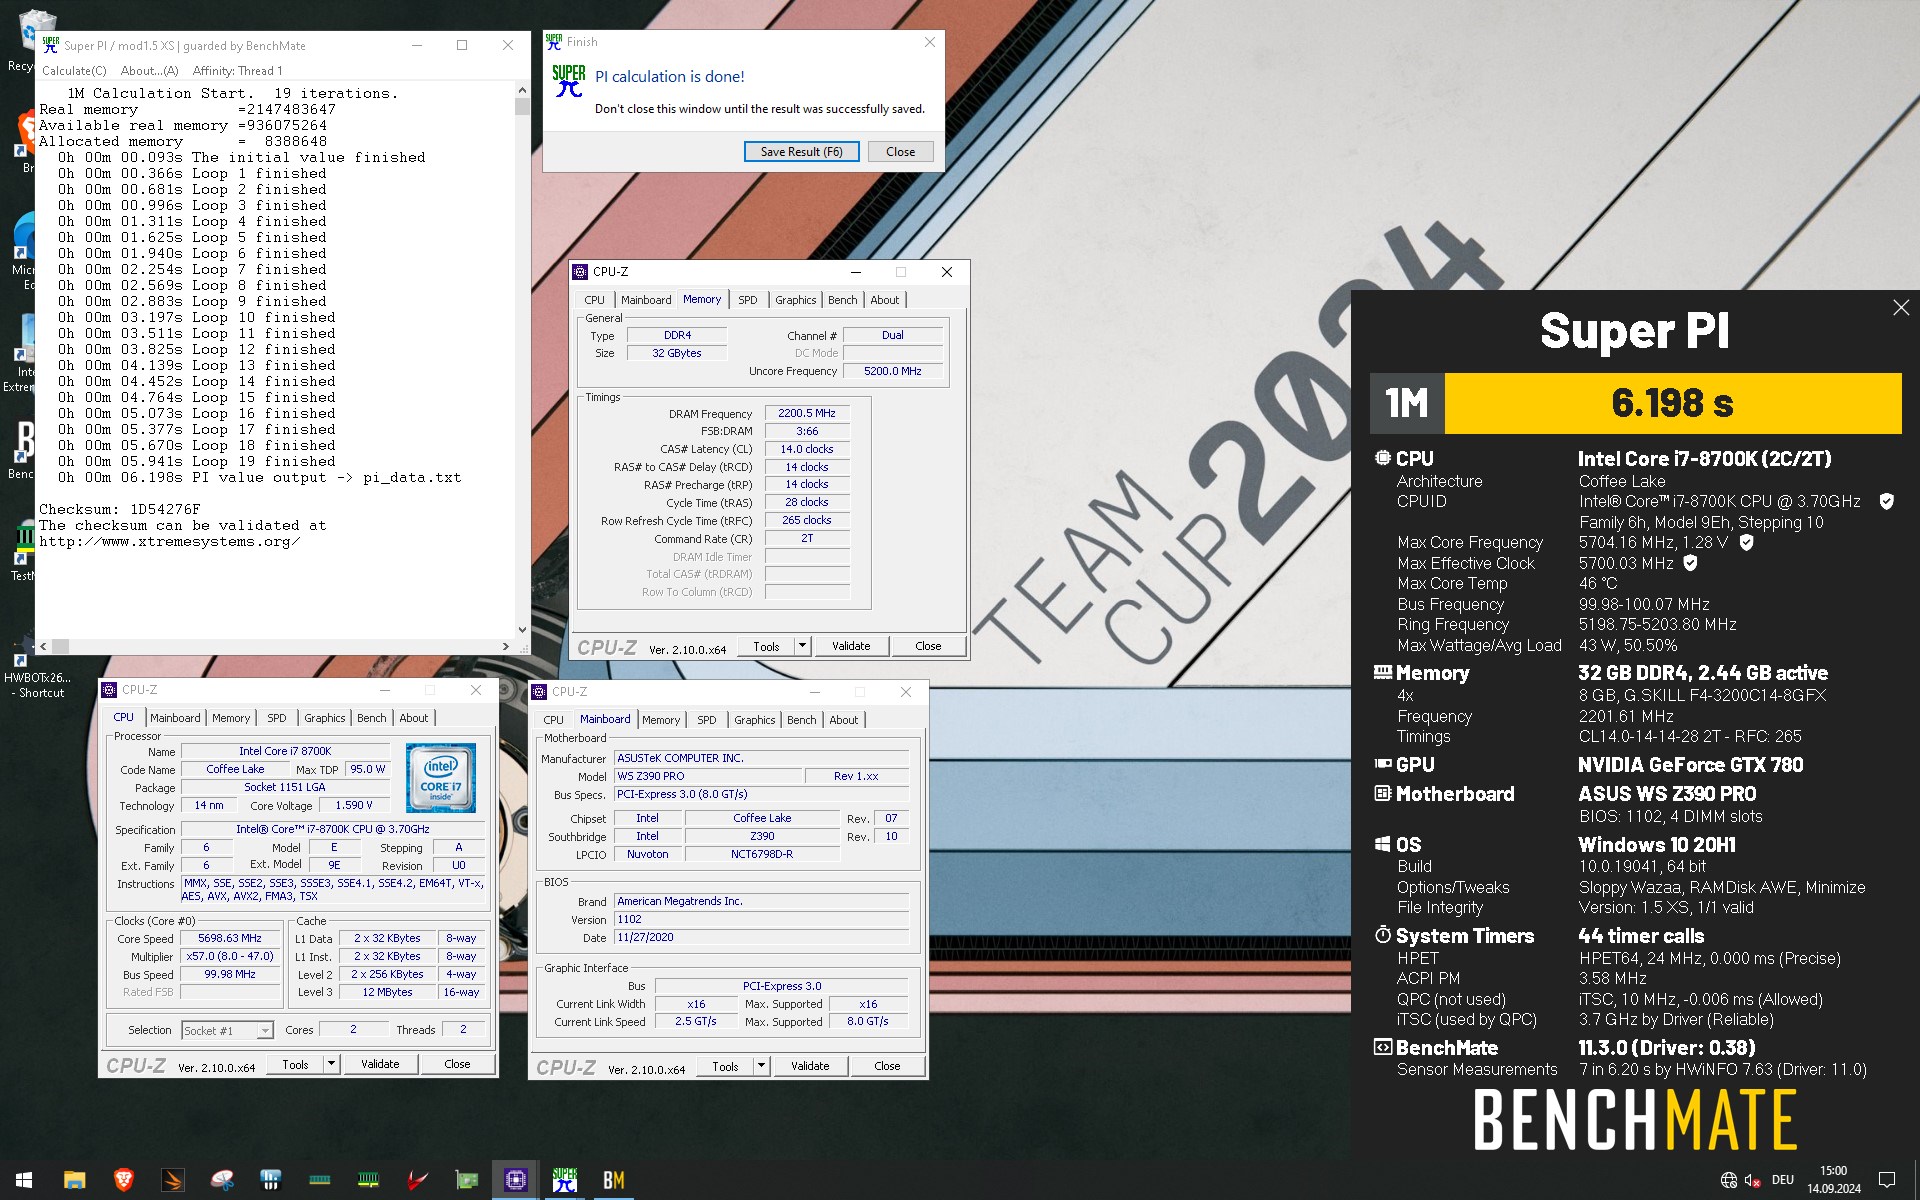The width and height of the screenshot is (1920, 1200).
Task: Close the BenchMate result panel
Action: [x=1901, y=308]
